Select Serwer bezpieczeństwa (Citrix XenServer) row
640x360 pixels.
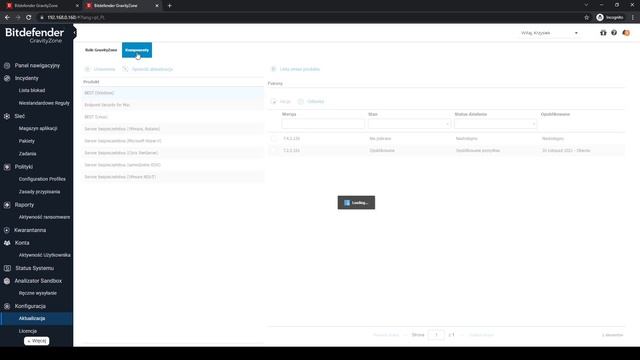[173, 153]
